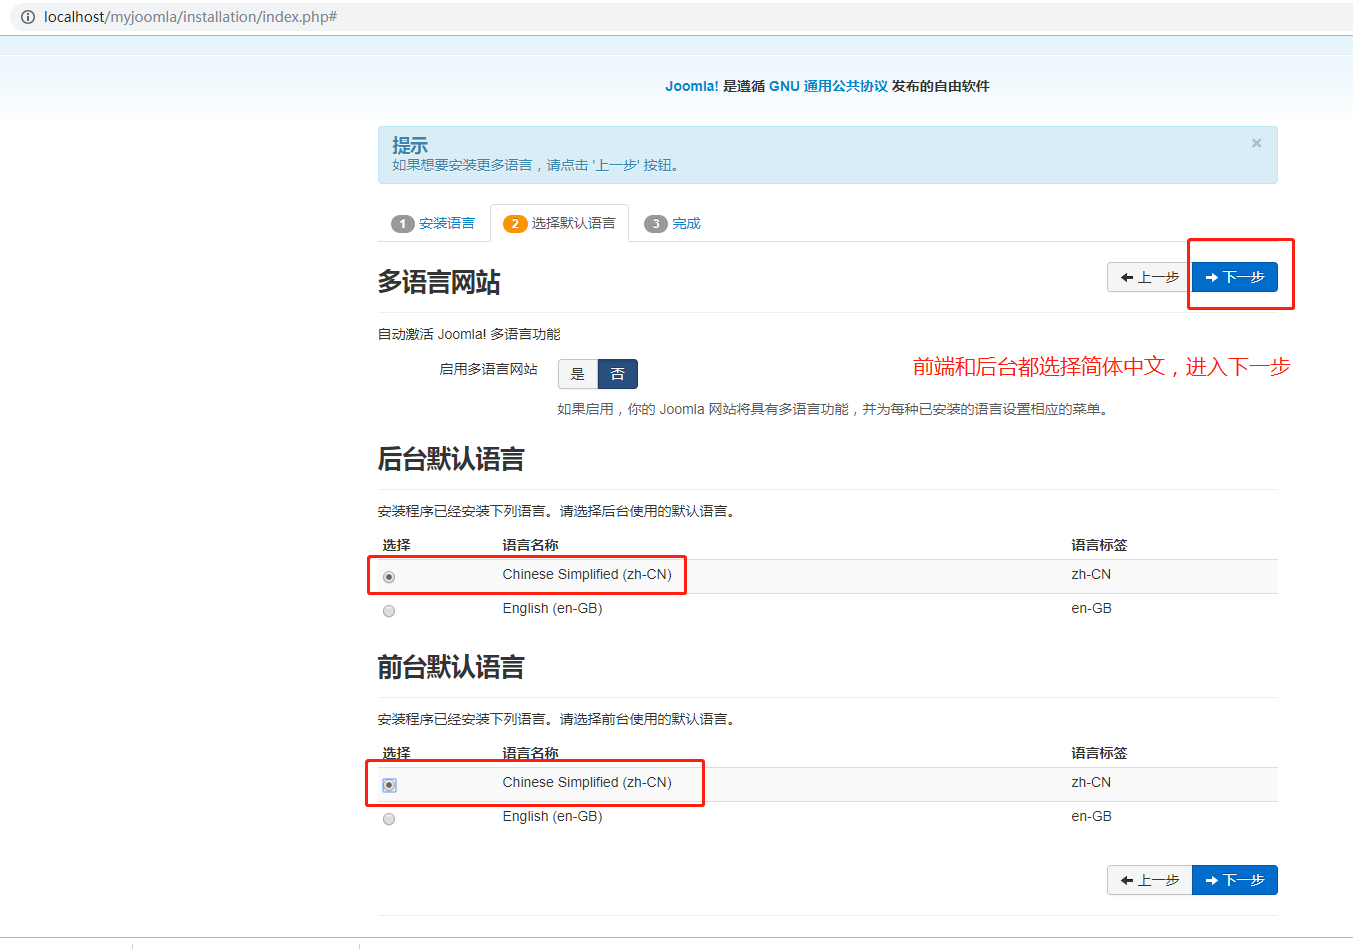
Task: Set 启用多语言网站 to 是
Action: tap(577, 374)
